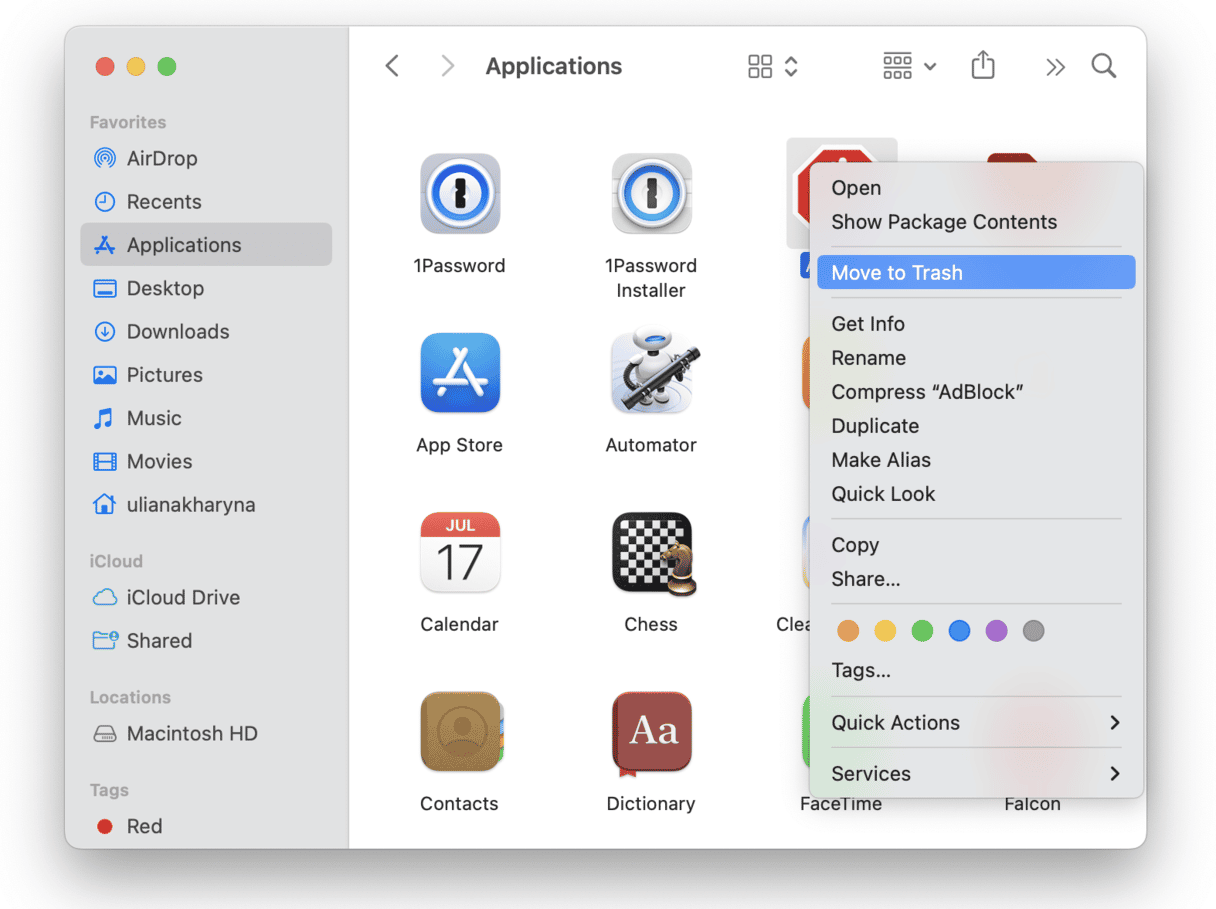
Task: Click the Share icon in the toolbar
Action: [x=983, y=64]
